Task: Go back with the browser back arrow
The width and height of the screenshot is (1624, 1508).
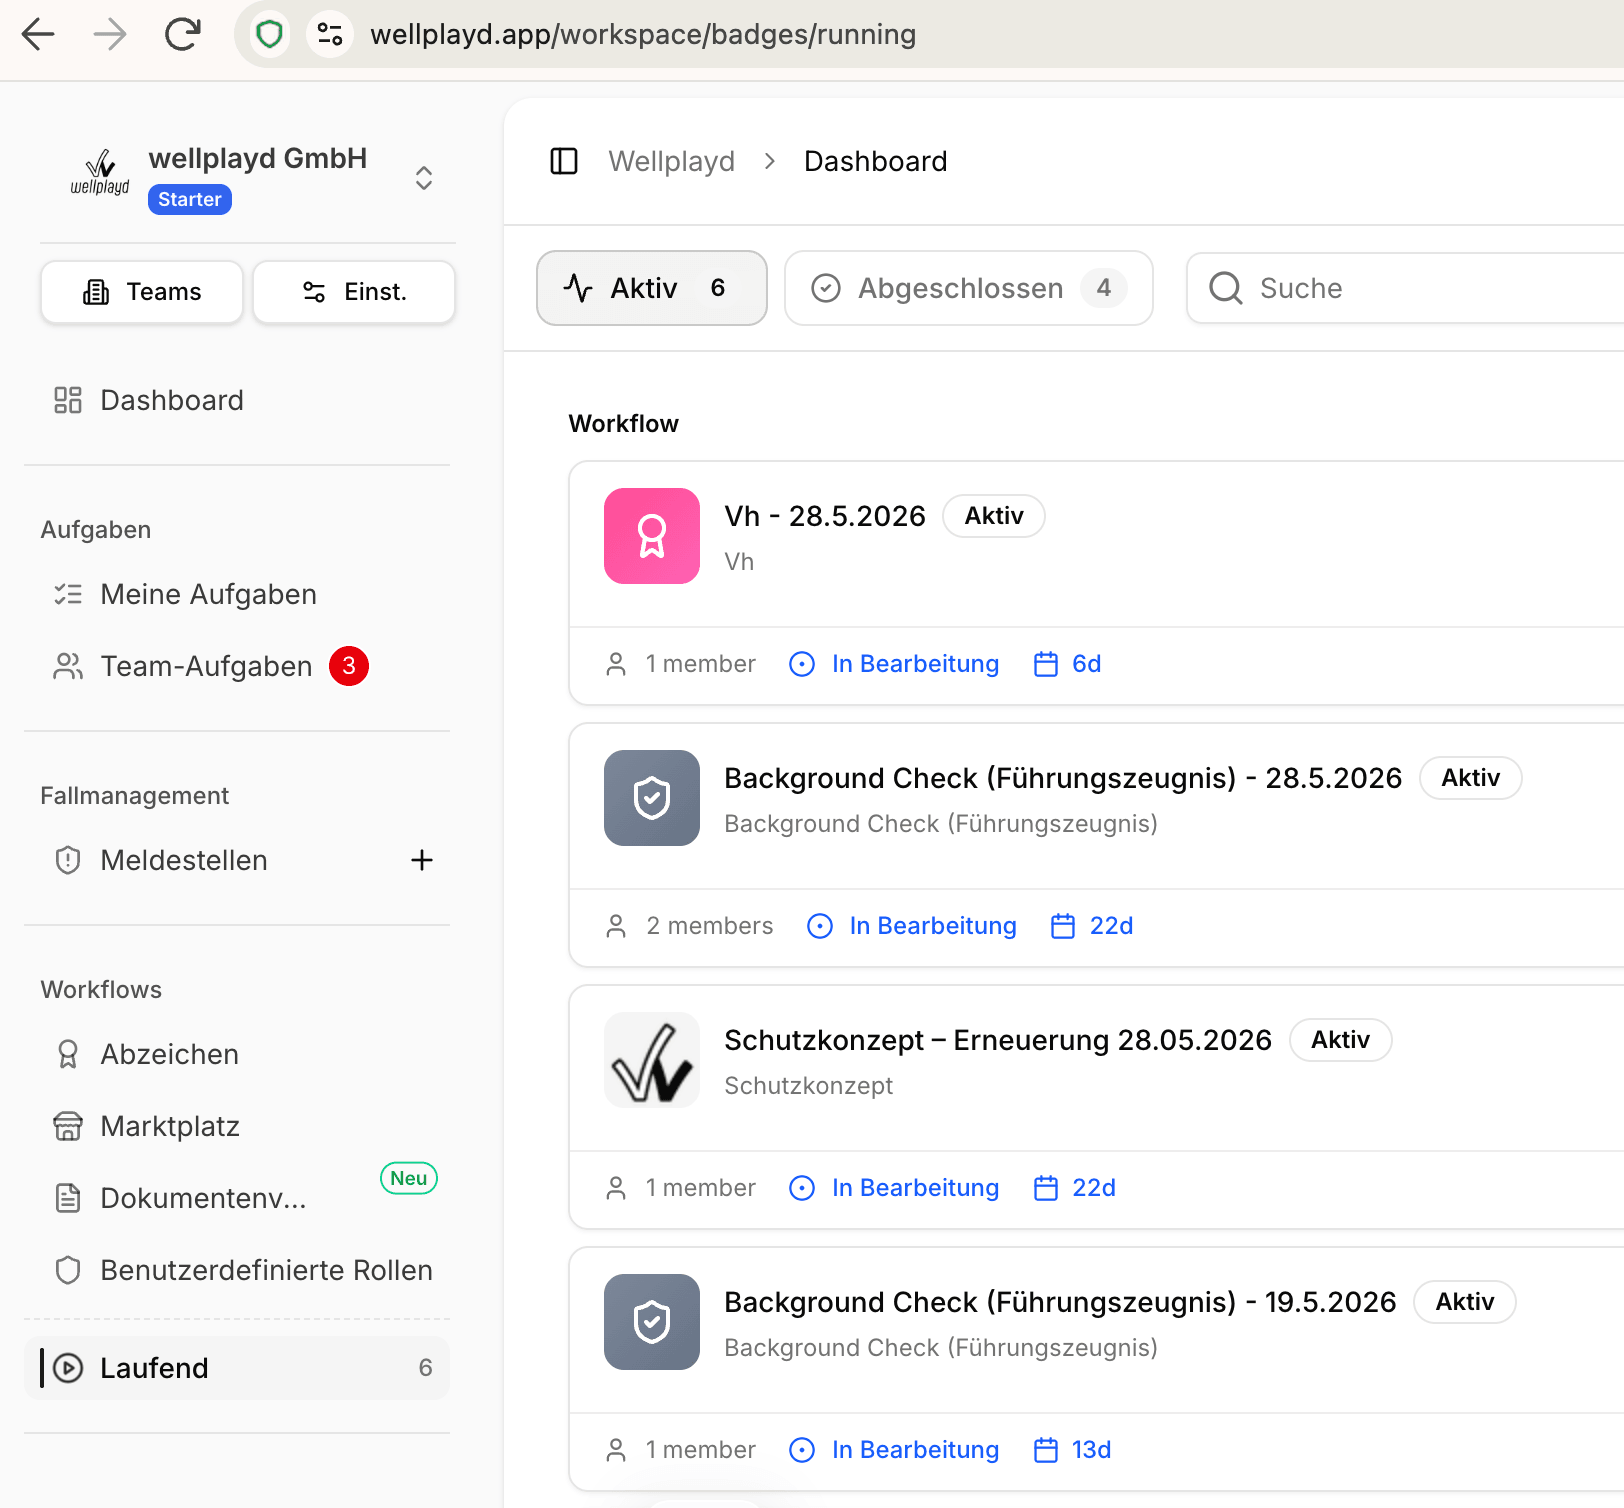Action: point(38,34)
